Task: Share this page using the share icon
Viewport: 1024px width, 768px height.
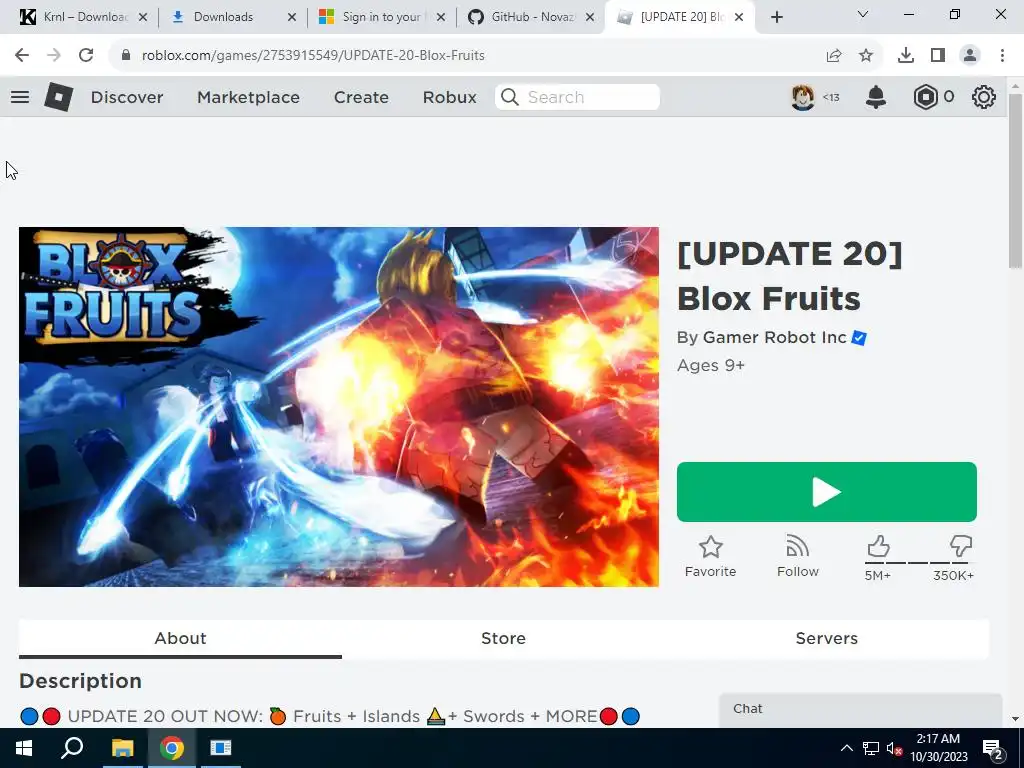Action: coord(834,56)
